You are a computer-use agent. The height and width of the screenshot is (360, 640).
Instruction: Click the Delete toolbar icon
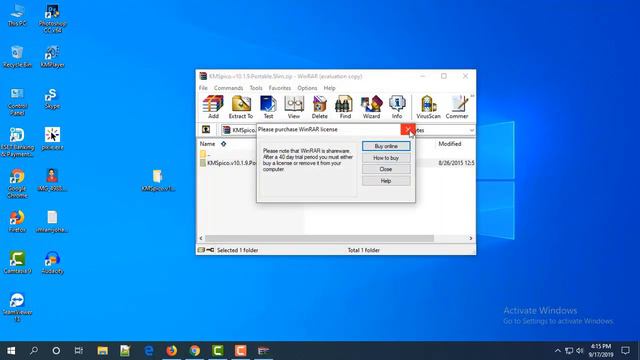(320, 107)
